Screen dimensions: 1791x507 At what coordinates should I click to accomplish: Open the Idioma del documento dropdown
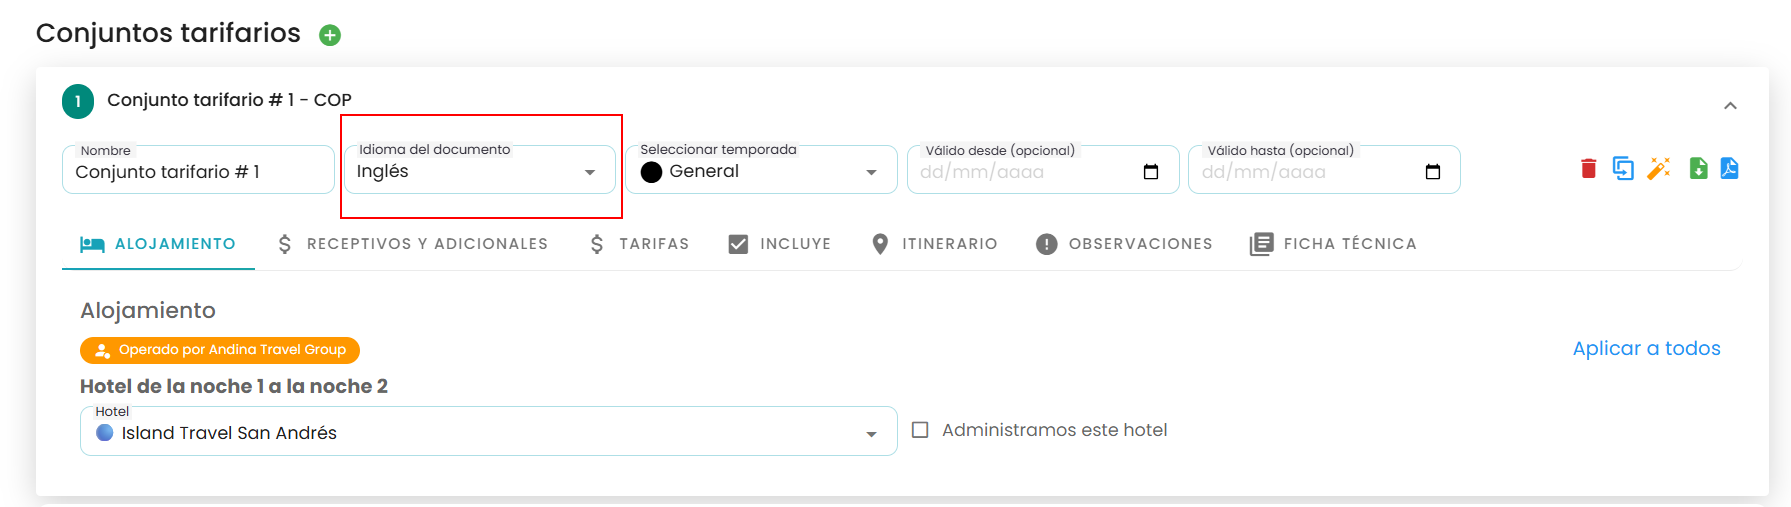(479, 171)
